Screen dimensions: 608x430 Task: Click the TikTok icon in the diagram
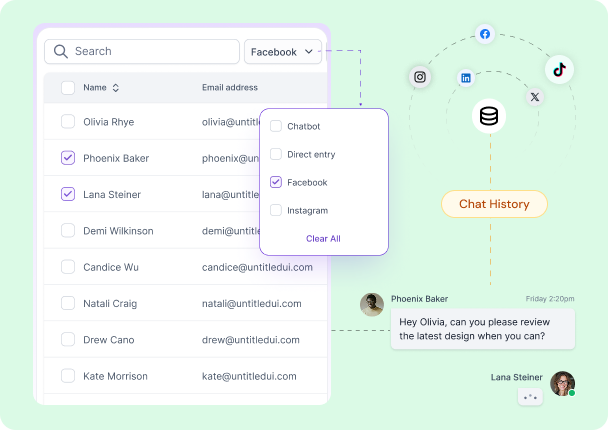(x=559, y=69)
